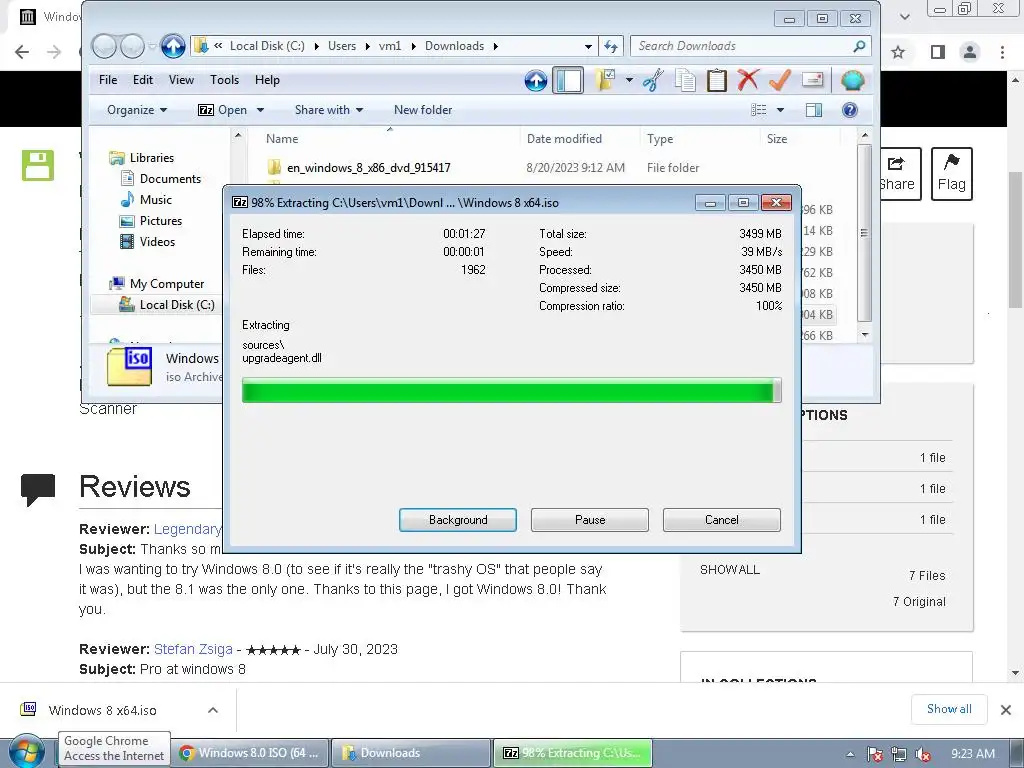Screen dimensions: 1024x768
Task: Click the refresh button beside address bar
Action: click(x=611, y=46)
